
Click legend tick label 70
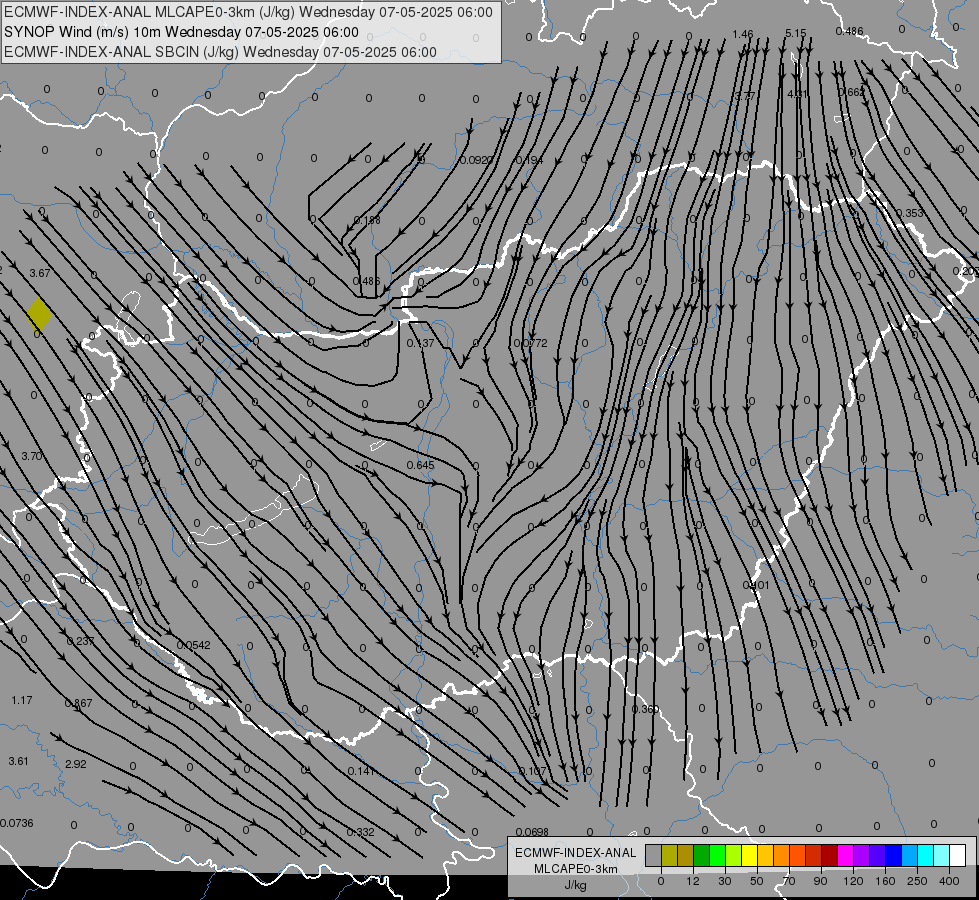pos(789,881)
